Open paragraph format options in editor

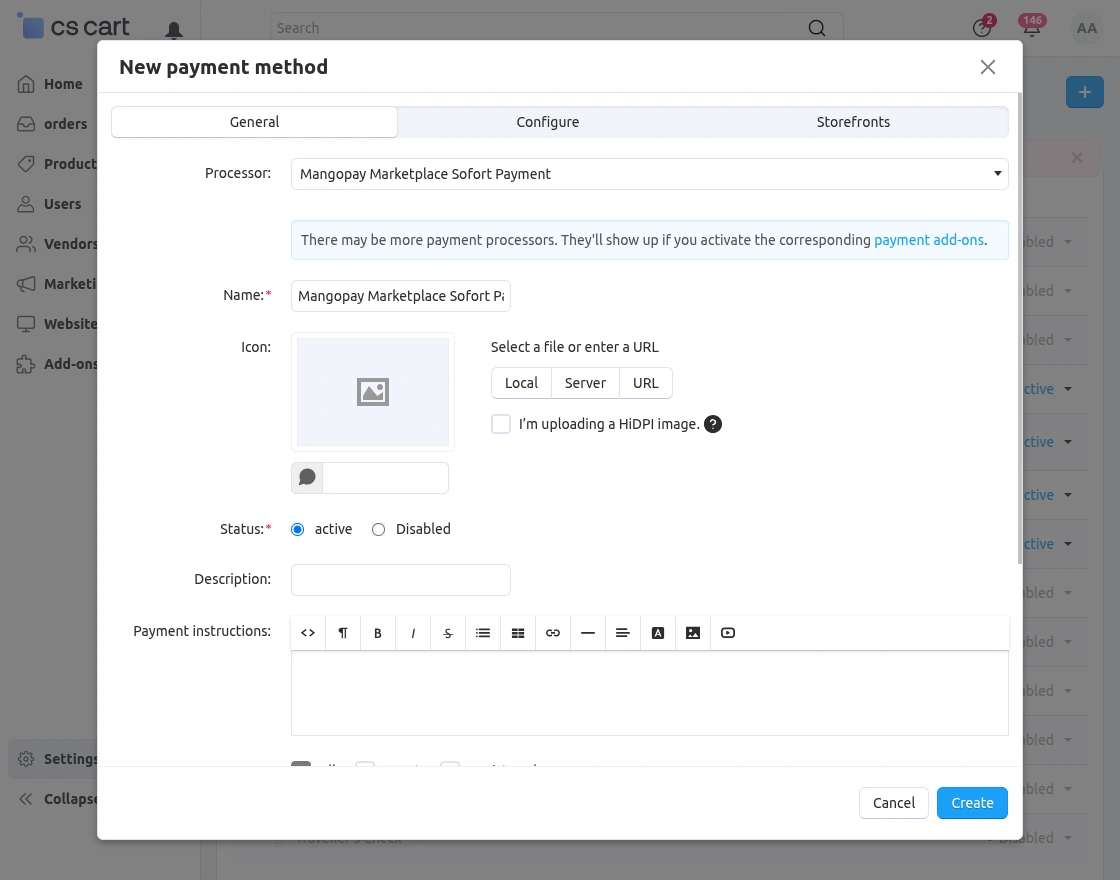point(343,633)
